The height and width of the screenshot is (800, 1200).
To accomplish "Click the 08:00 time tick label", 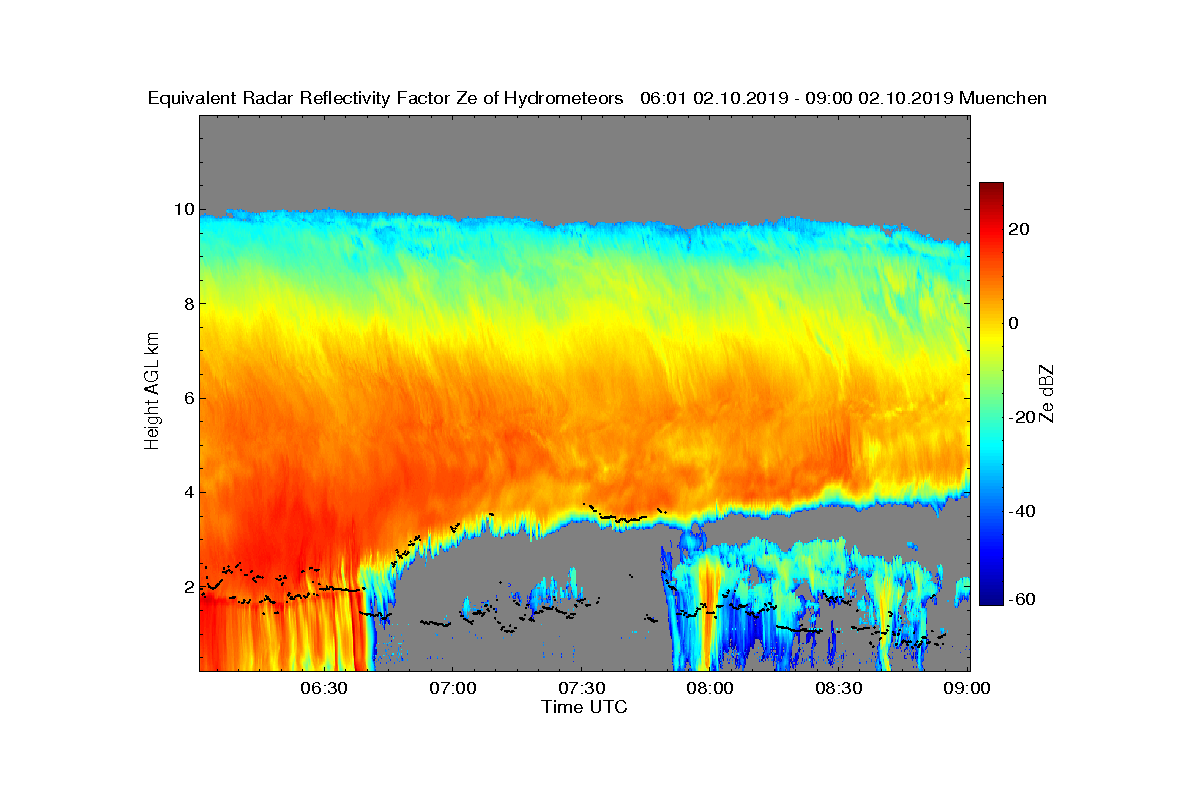I will pyautogui.click(x=712, y=688).
